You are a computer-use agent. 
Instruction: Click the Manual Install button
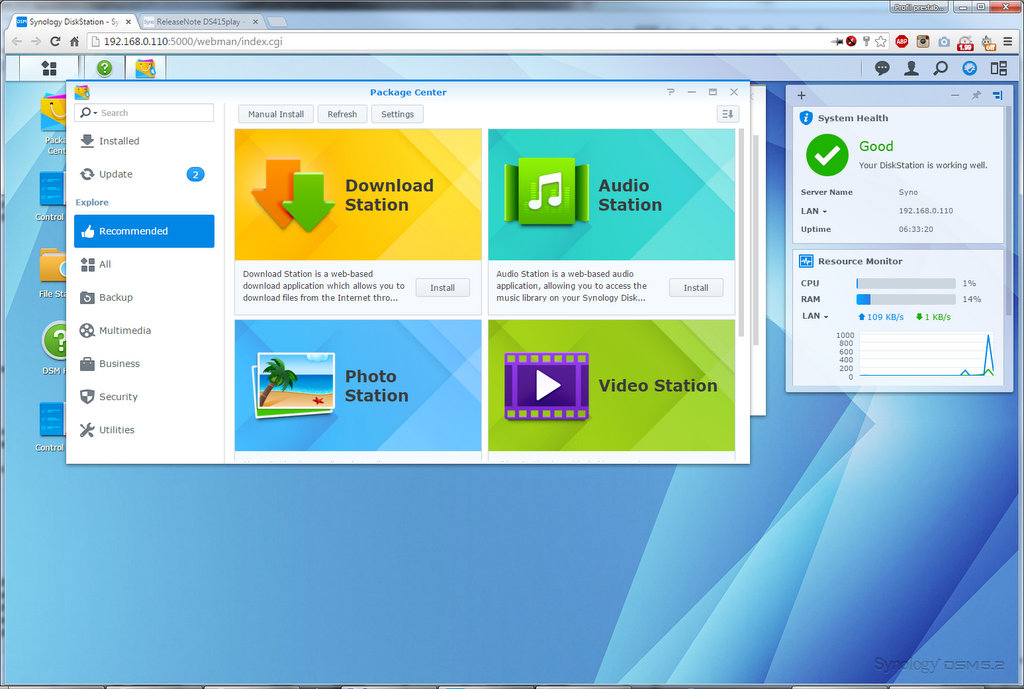pyautogui.click(x=276, y=114)
